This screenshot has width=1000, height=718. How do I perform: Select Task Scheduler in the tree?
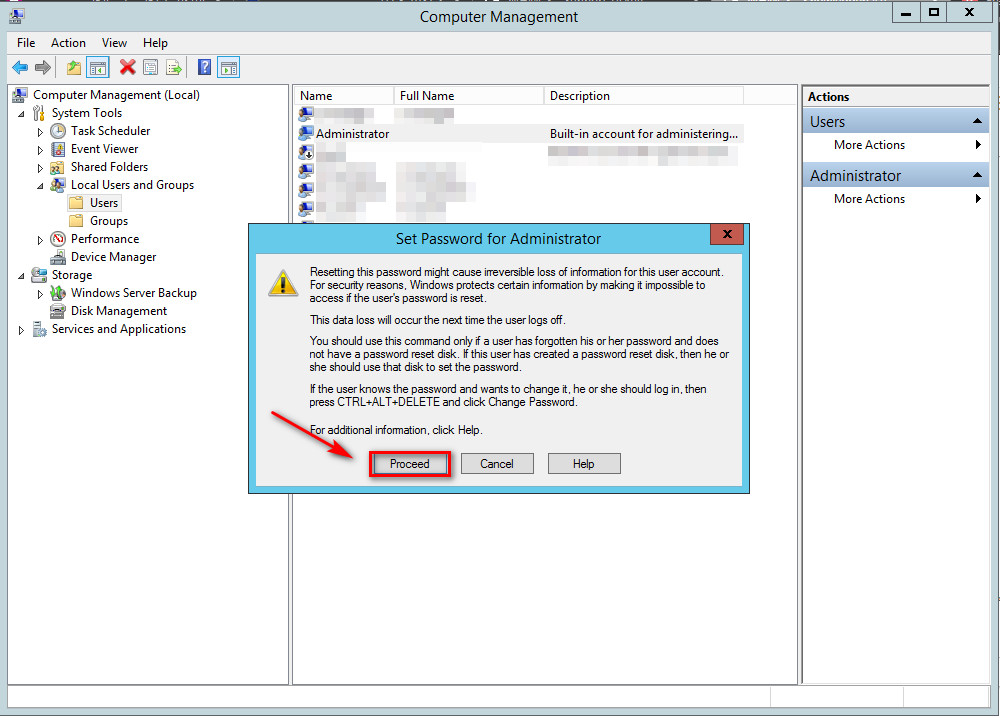[x=110, y=131]
